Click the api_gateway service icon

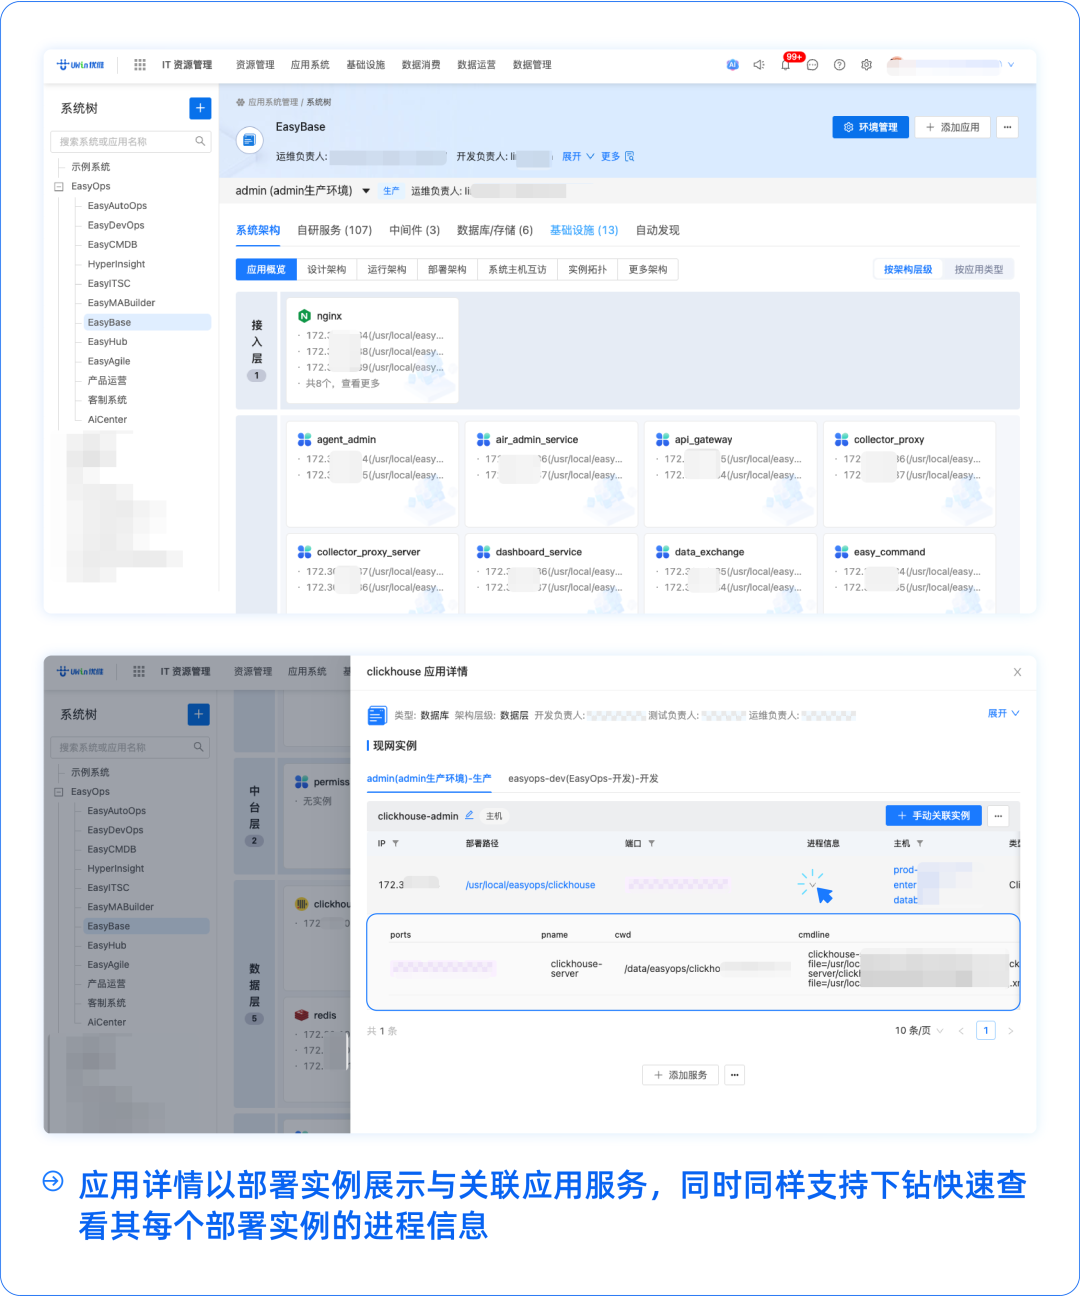662,440
